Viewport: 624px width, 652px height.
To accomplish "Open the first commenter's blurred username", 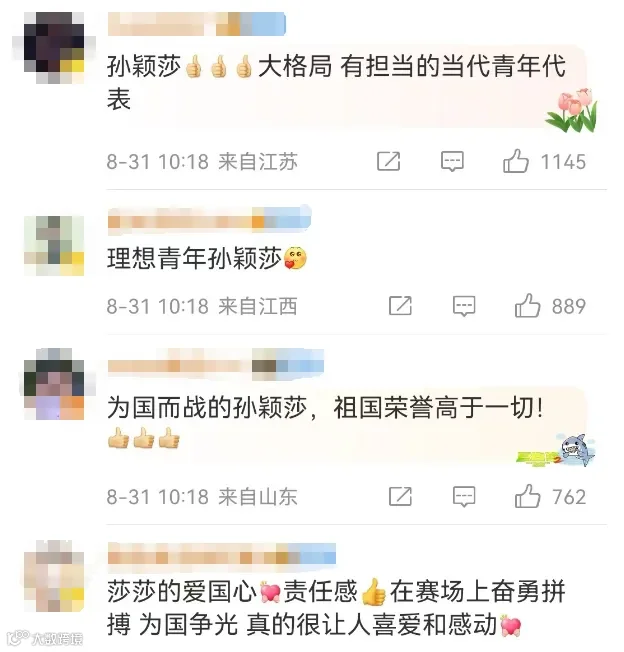I will tap(197, 24).
